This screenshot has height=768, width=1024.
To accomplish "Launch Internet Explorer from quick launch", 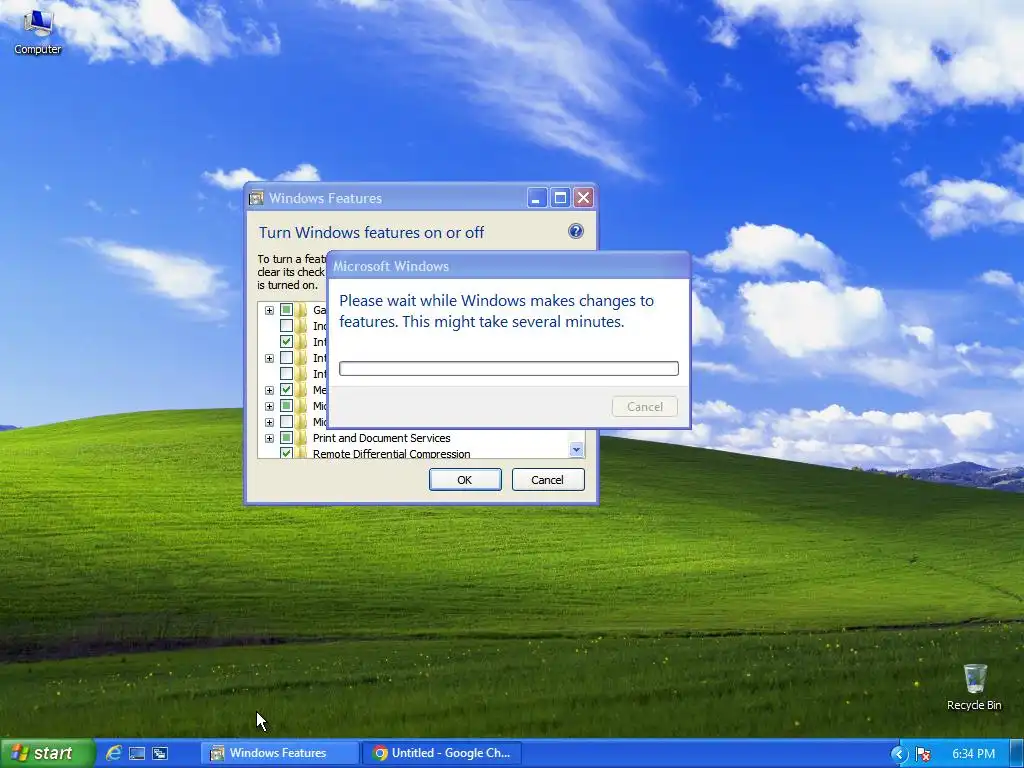I will [114, 753].
